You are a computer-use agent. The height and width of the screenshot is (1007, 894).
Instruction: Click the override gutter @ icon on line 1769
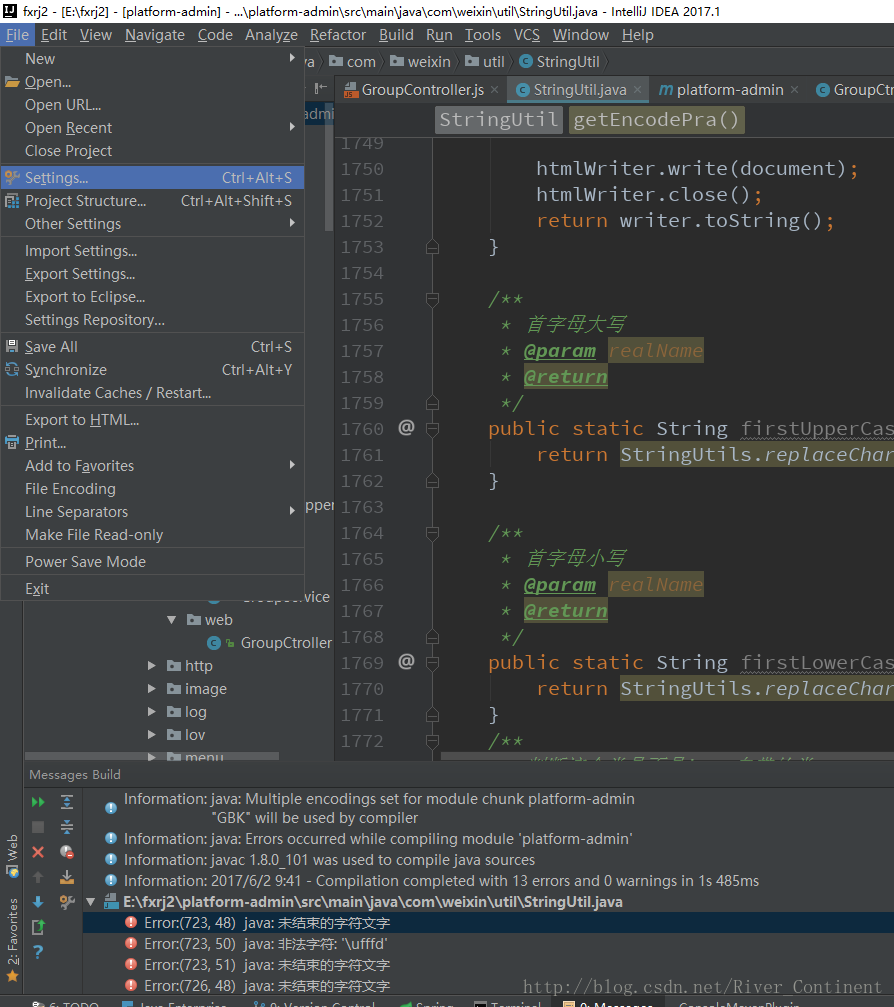pos(407,661)
